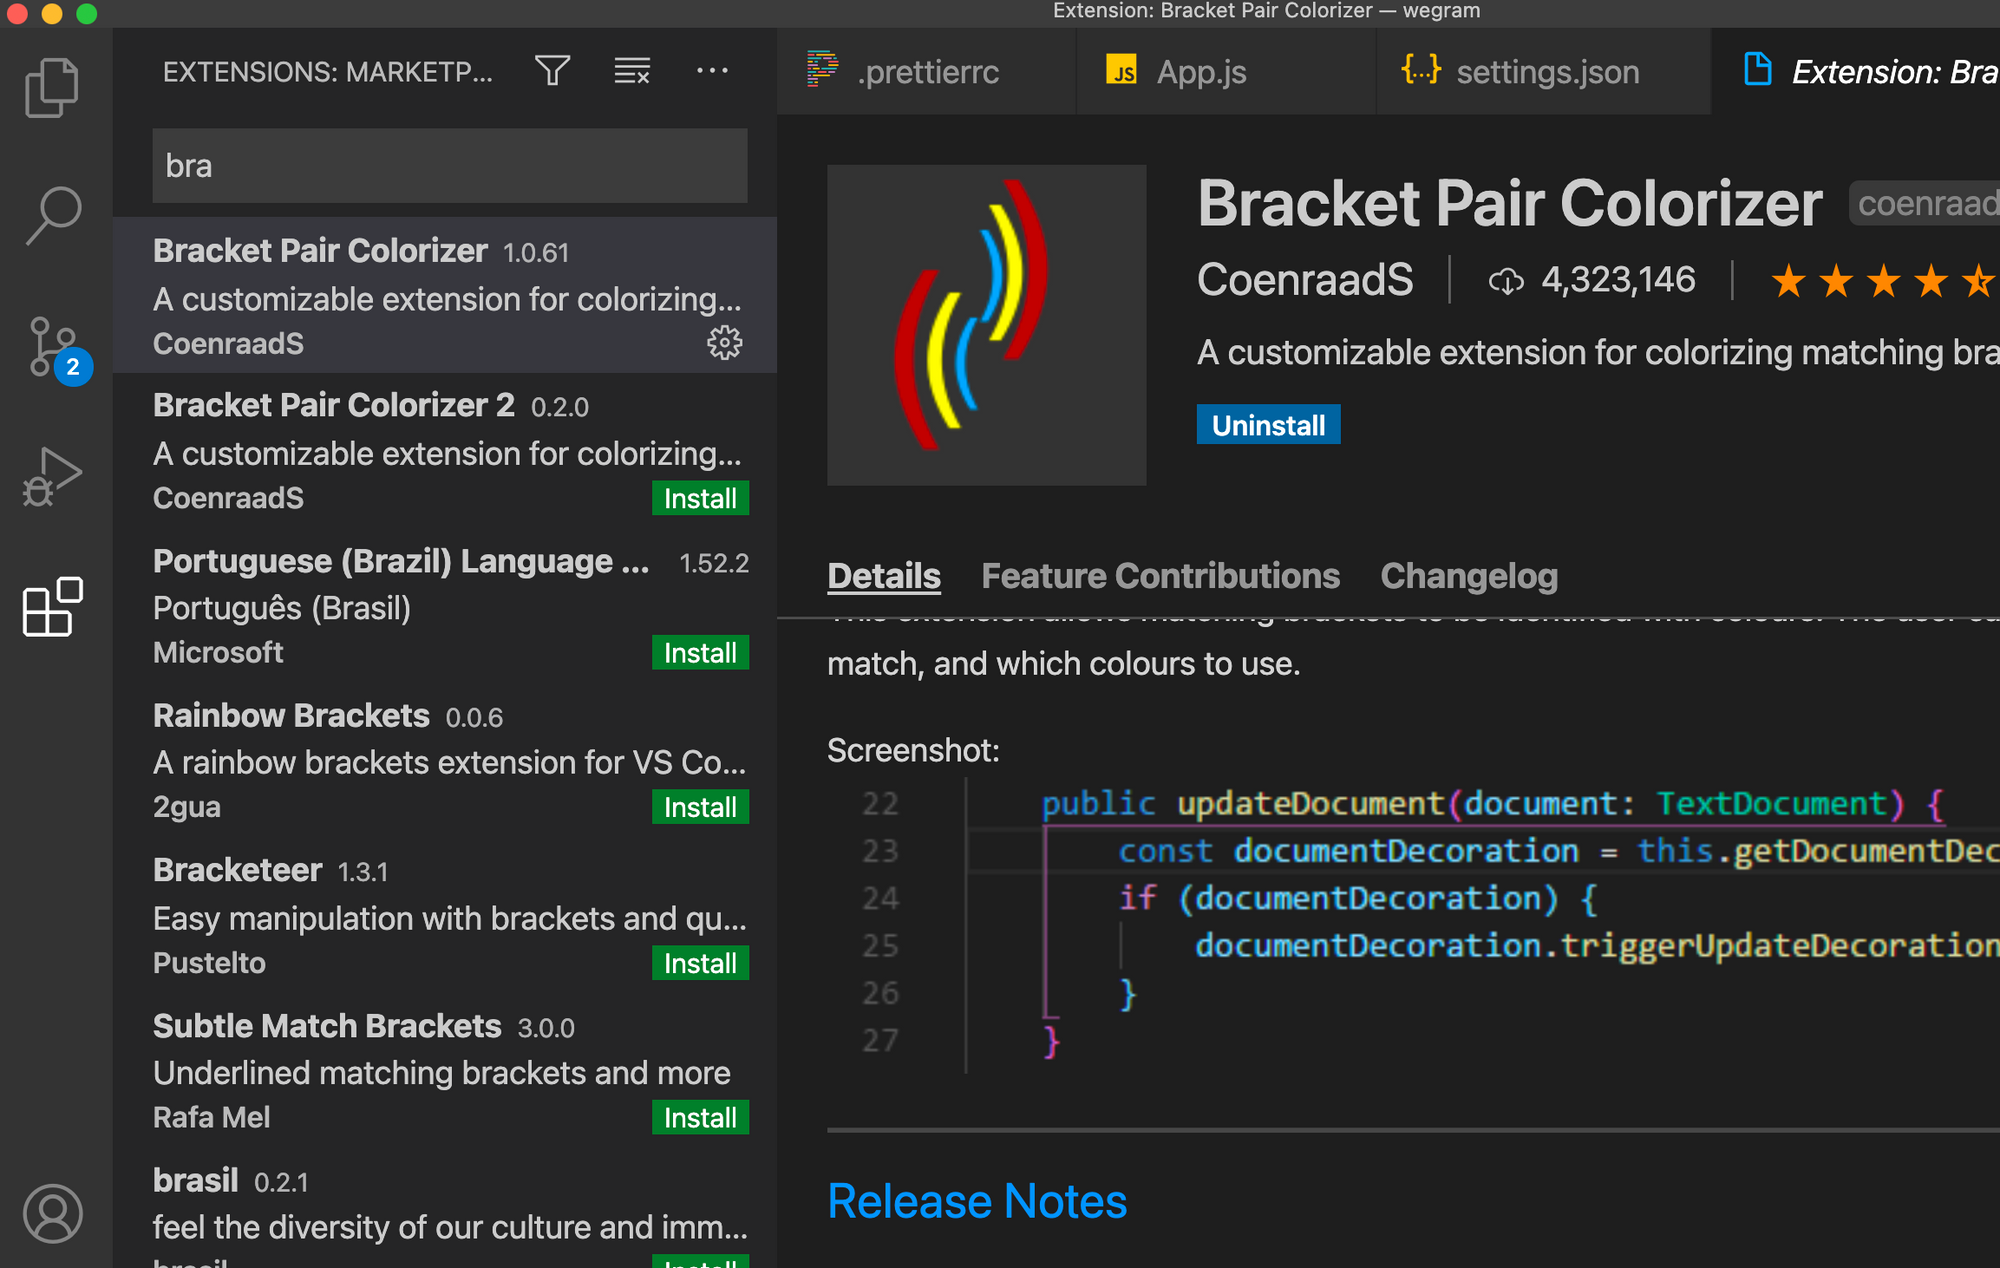
Task: Open the Explorer files icon
Action: 52,88
